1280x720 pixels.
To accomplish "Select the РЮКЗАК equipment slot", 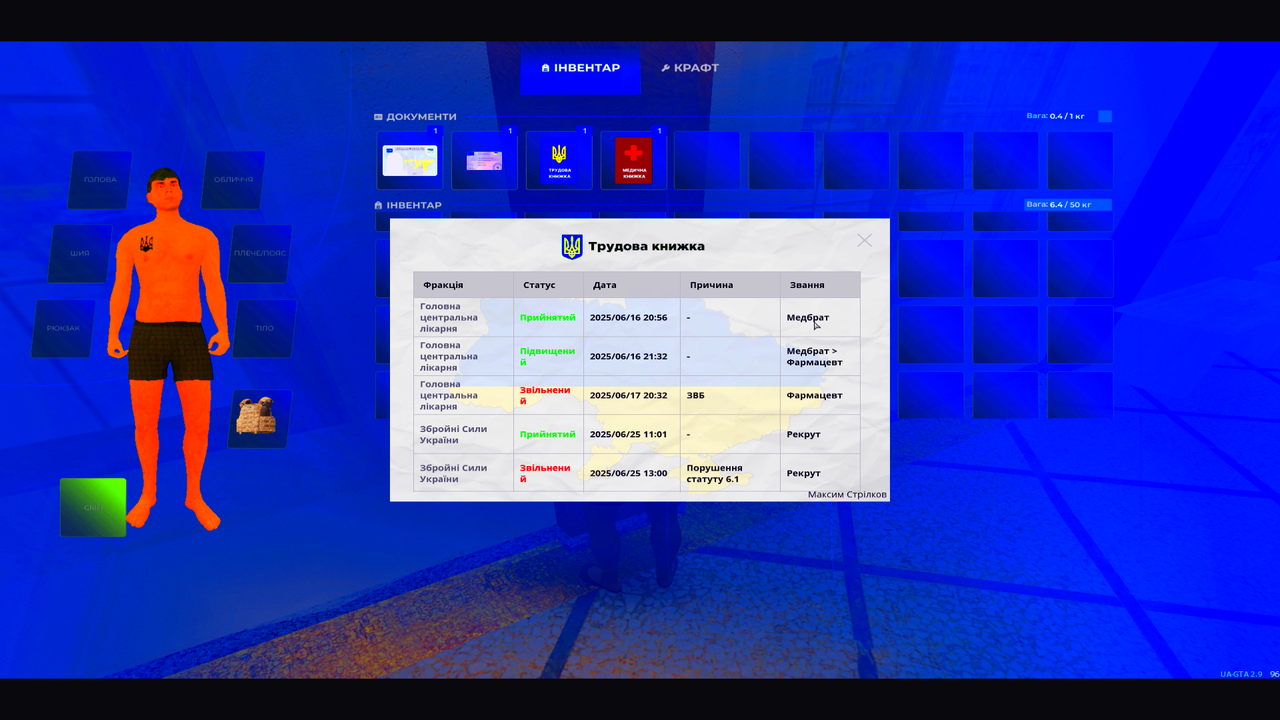I will 63,328.
